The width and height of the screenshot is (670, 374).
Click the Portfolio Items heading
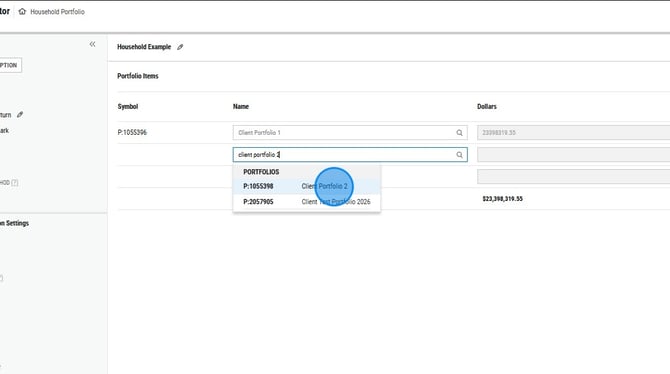tap(138, 76)
